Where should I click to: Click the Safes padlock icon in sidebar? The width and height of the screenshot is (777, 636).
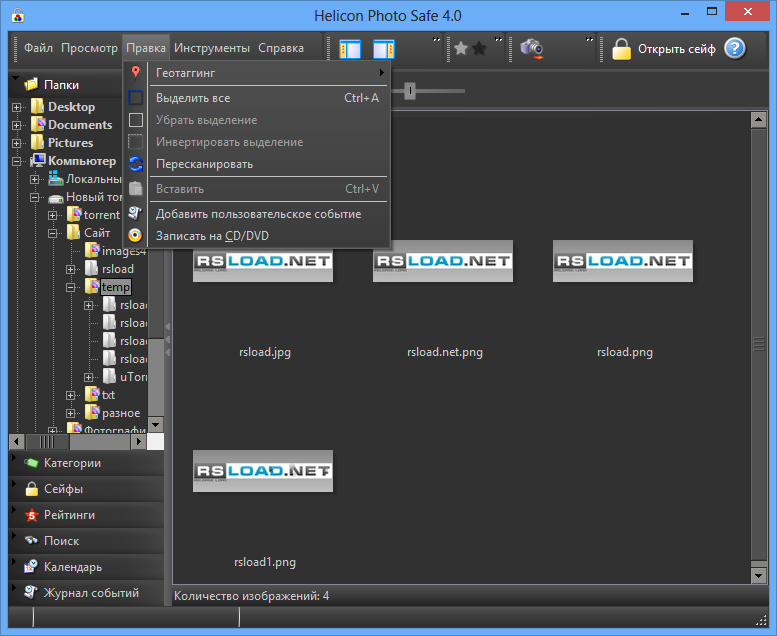[x=31, y=489]
